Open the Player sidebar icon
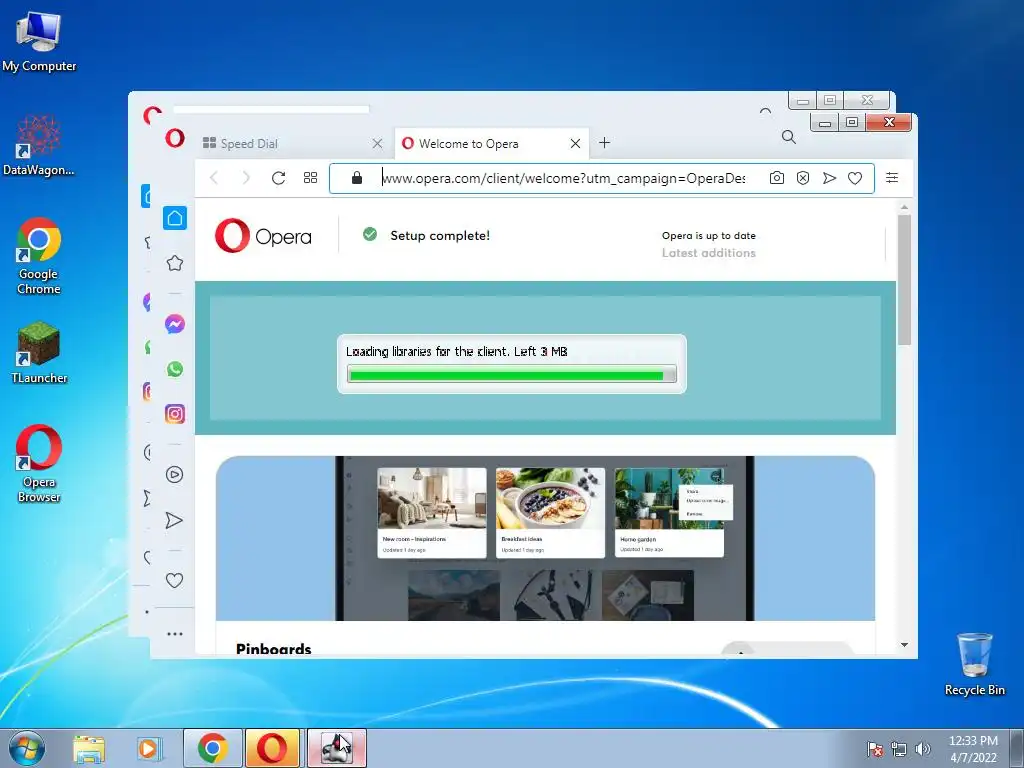Image resolution: width=1024 pixels, height=768 pixels. [x=174, y=475]
